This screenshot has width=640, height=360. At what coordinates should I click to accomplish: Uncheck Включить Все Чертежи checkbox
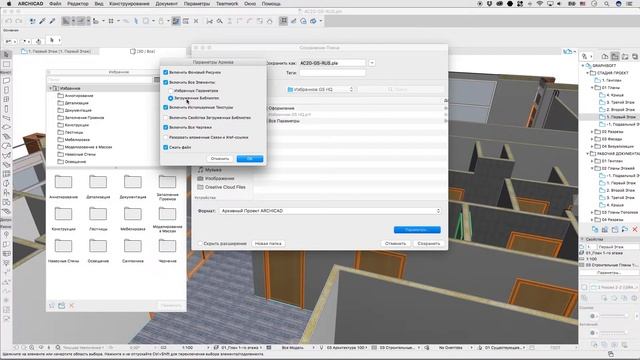165,127
